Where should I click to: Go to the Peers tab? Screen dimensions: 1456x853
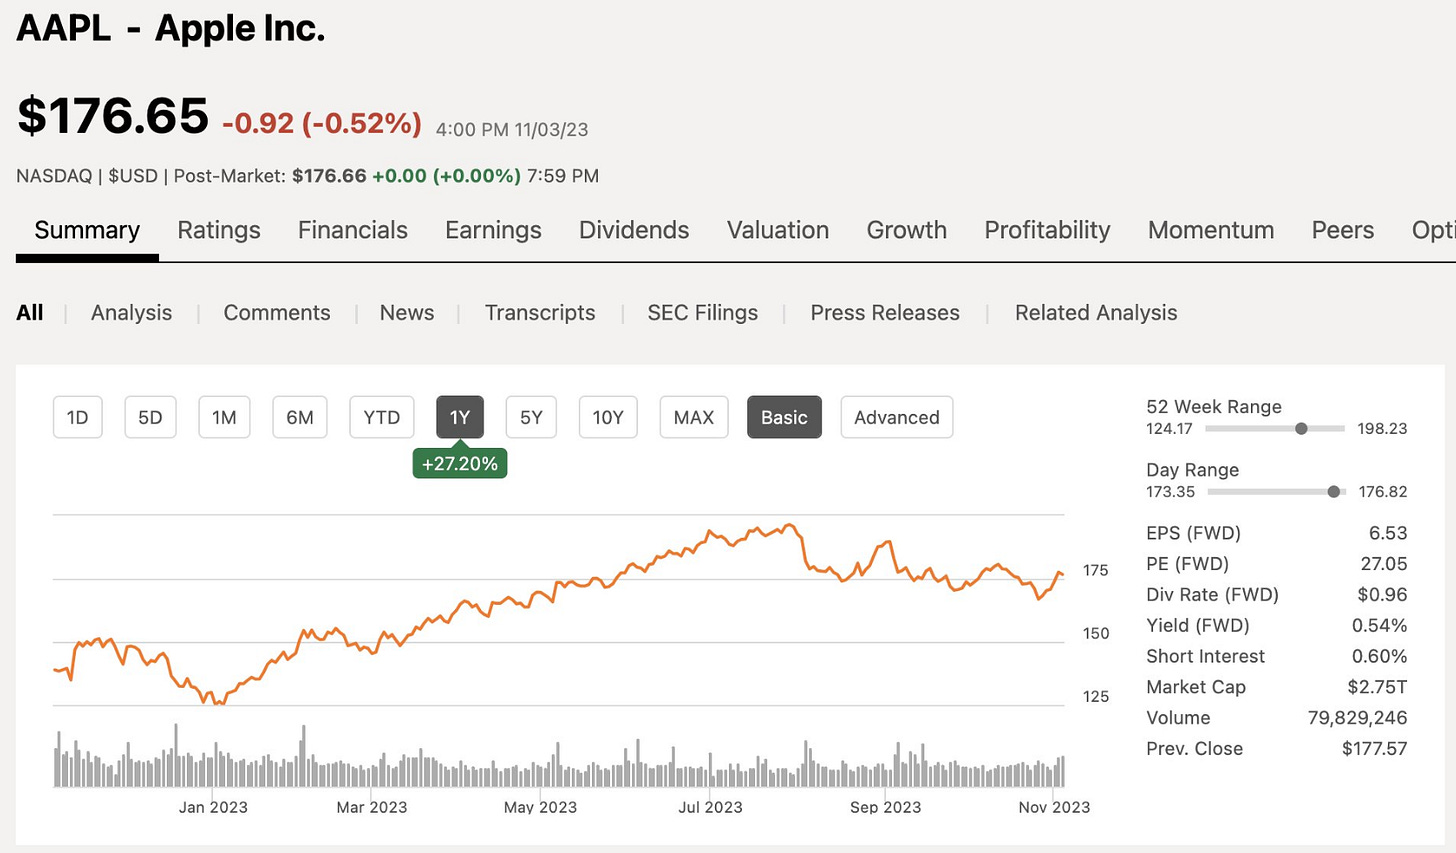[1343, 230]
